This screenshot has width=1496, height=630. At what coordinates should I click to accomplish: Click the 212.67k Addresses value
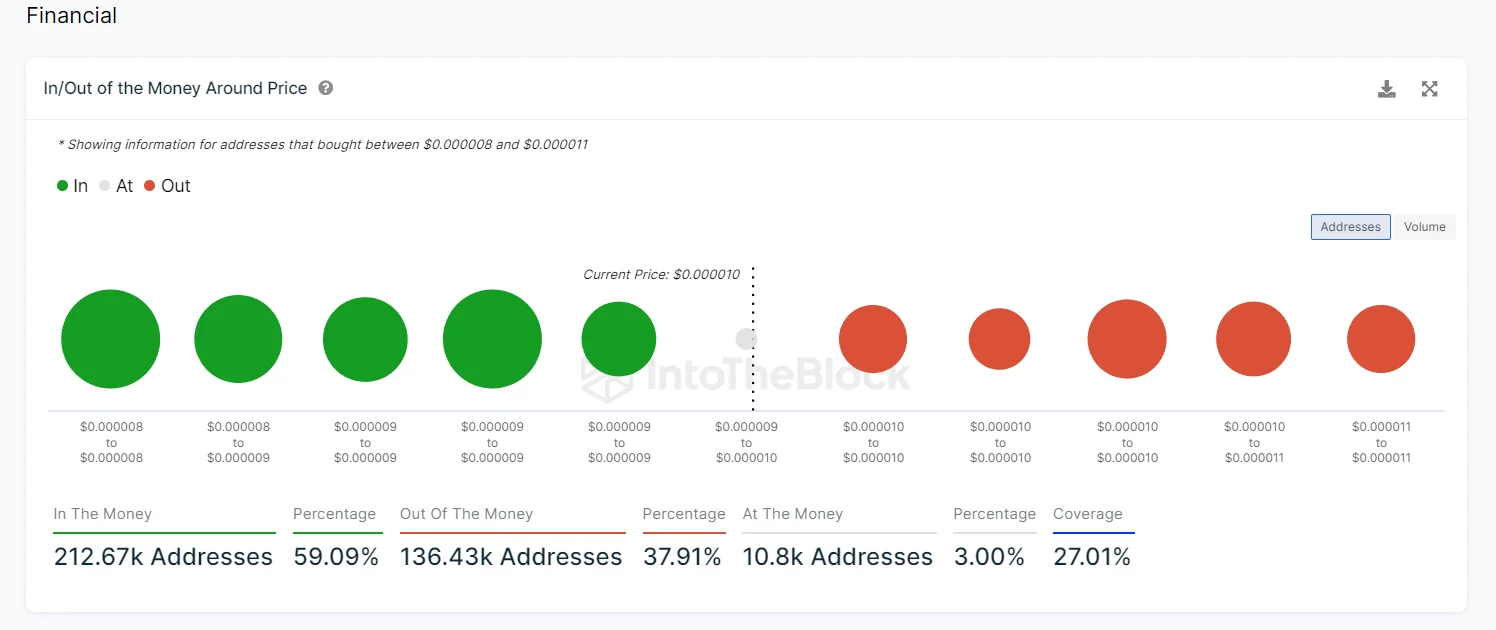click(163, 557)
